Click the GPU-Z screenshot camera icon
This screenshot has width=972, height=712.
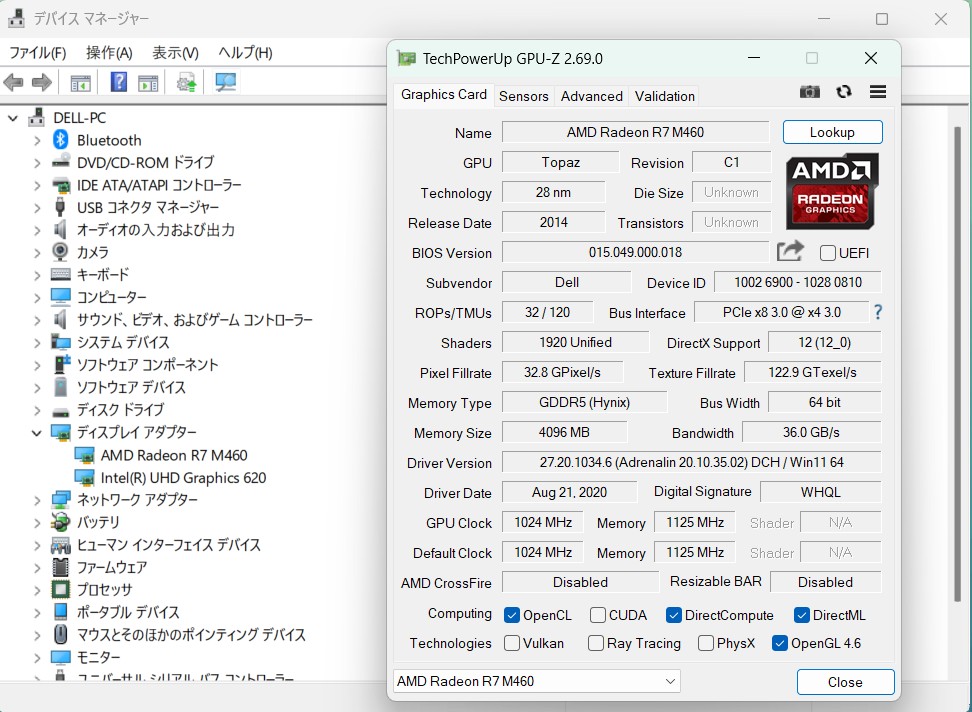point(810,92)
